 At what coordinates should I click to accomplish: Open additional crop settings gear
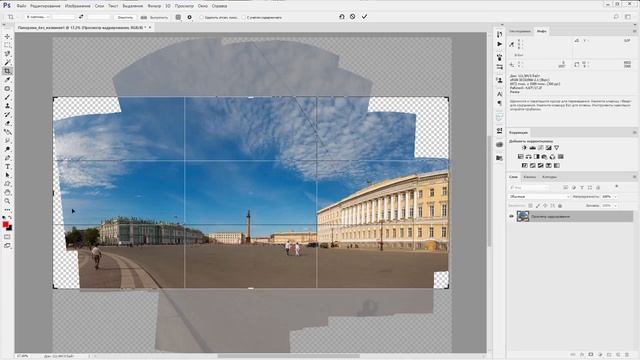[189, 17]
